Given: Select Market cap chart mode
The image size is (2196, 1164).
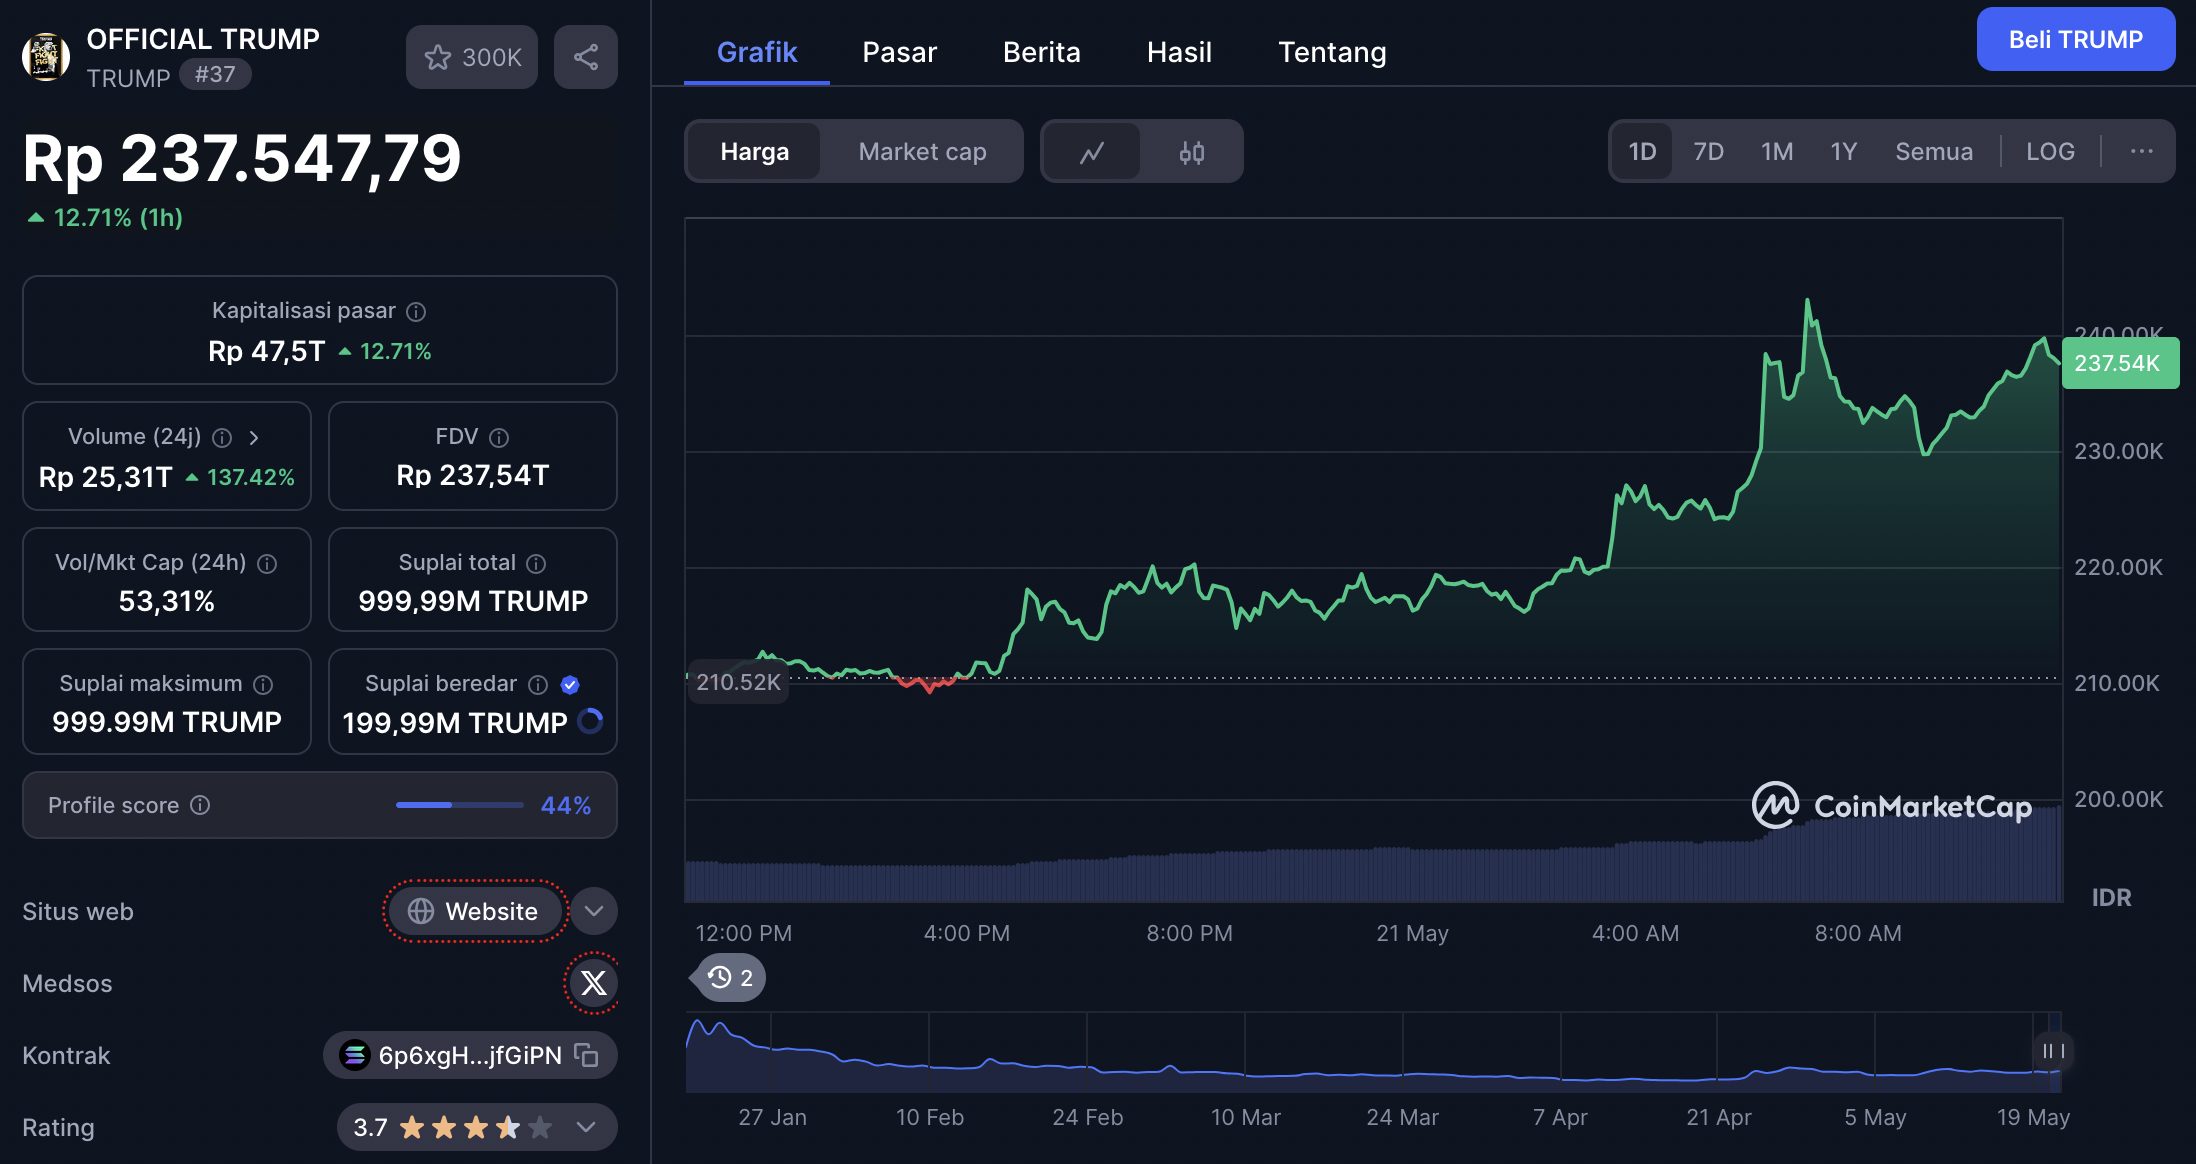Looking at the screenshot, I should [922, 152].
